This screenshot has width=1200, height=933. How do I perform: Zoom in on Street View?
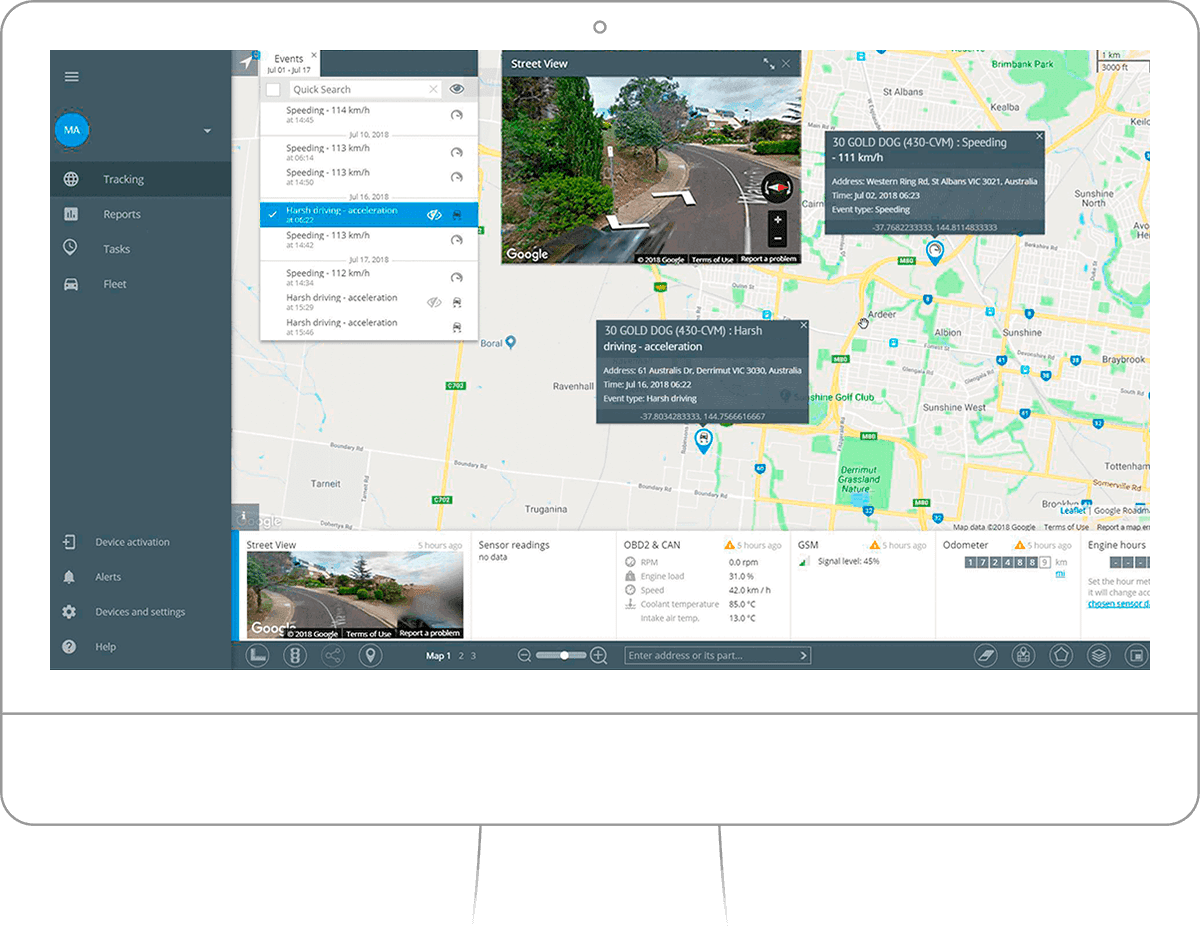[x=778, y=219]
